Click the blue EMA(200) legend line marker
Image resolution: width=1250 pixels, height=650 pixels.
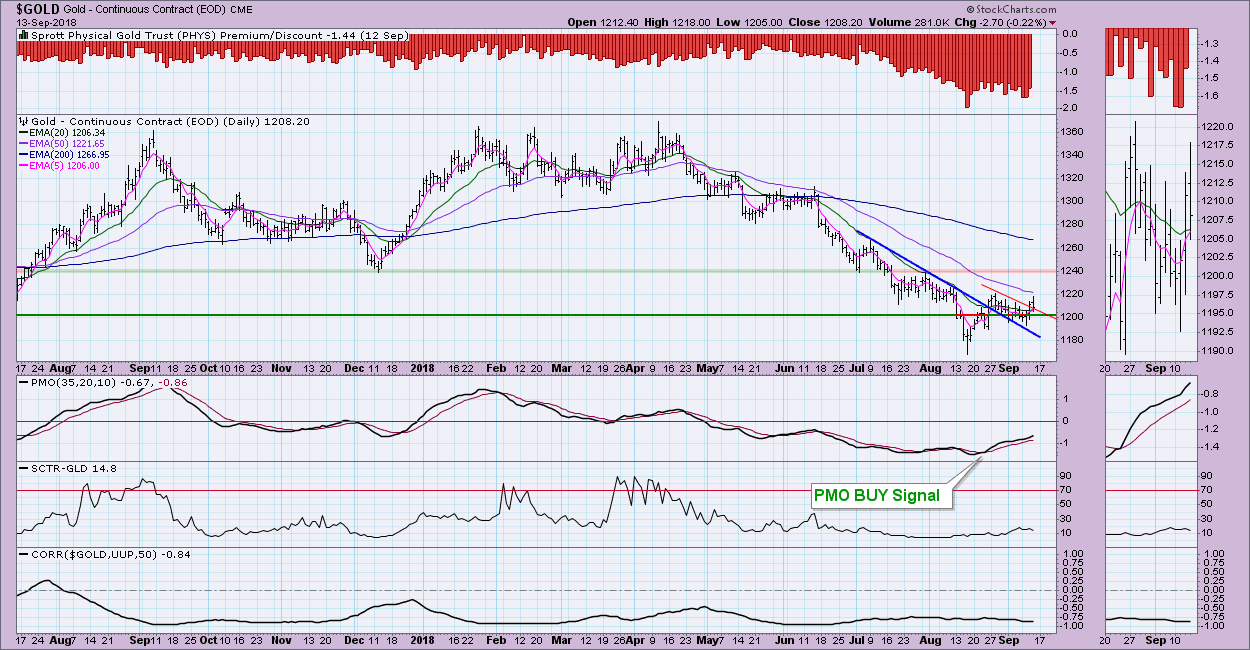(x=22, y=156)
